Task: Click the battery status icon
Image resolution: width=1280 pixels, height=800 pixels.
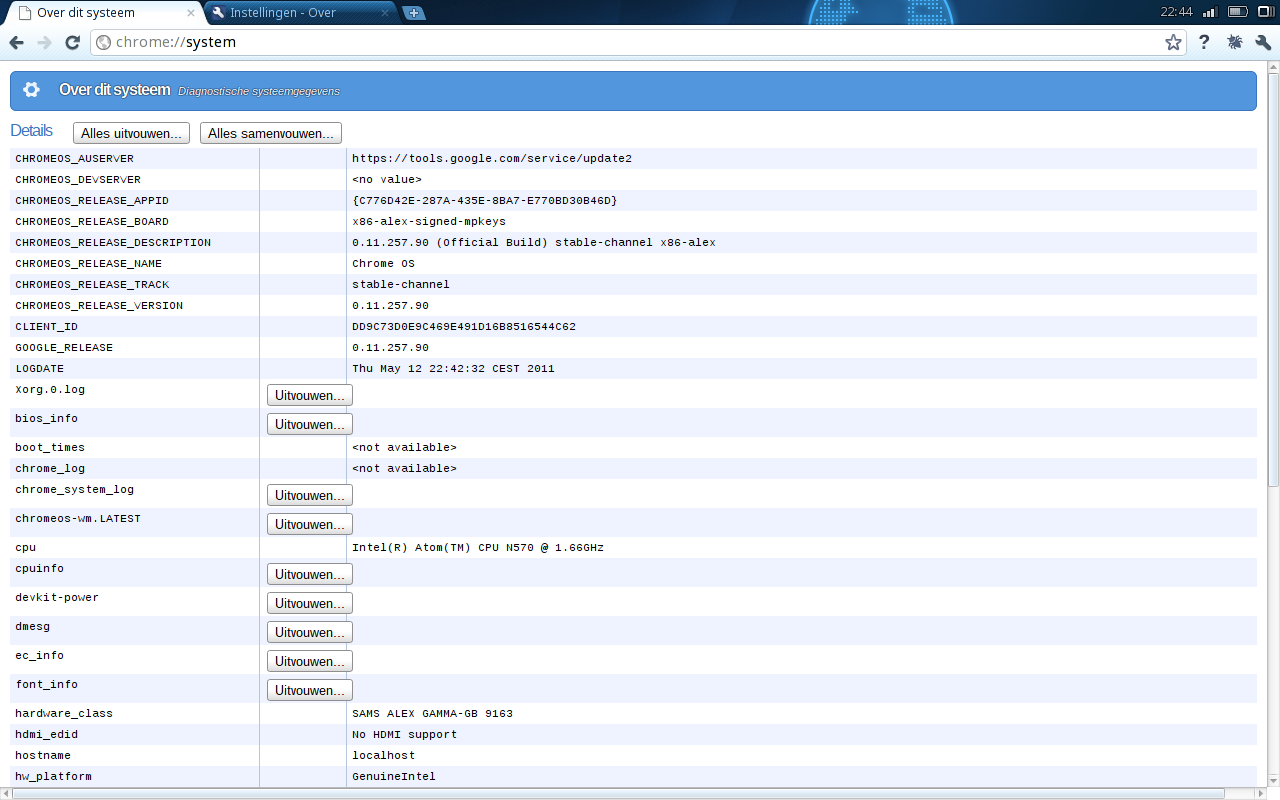Action: click(1237, 12)
